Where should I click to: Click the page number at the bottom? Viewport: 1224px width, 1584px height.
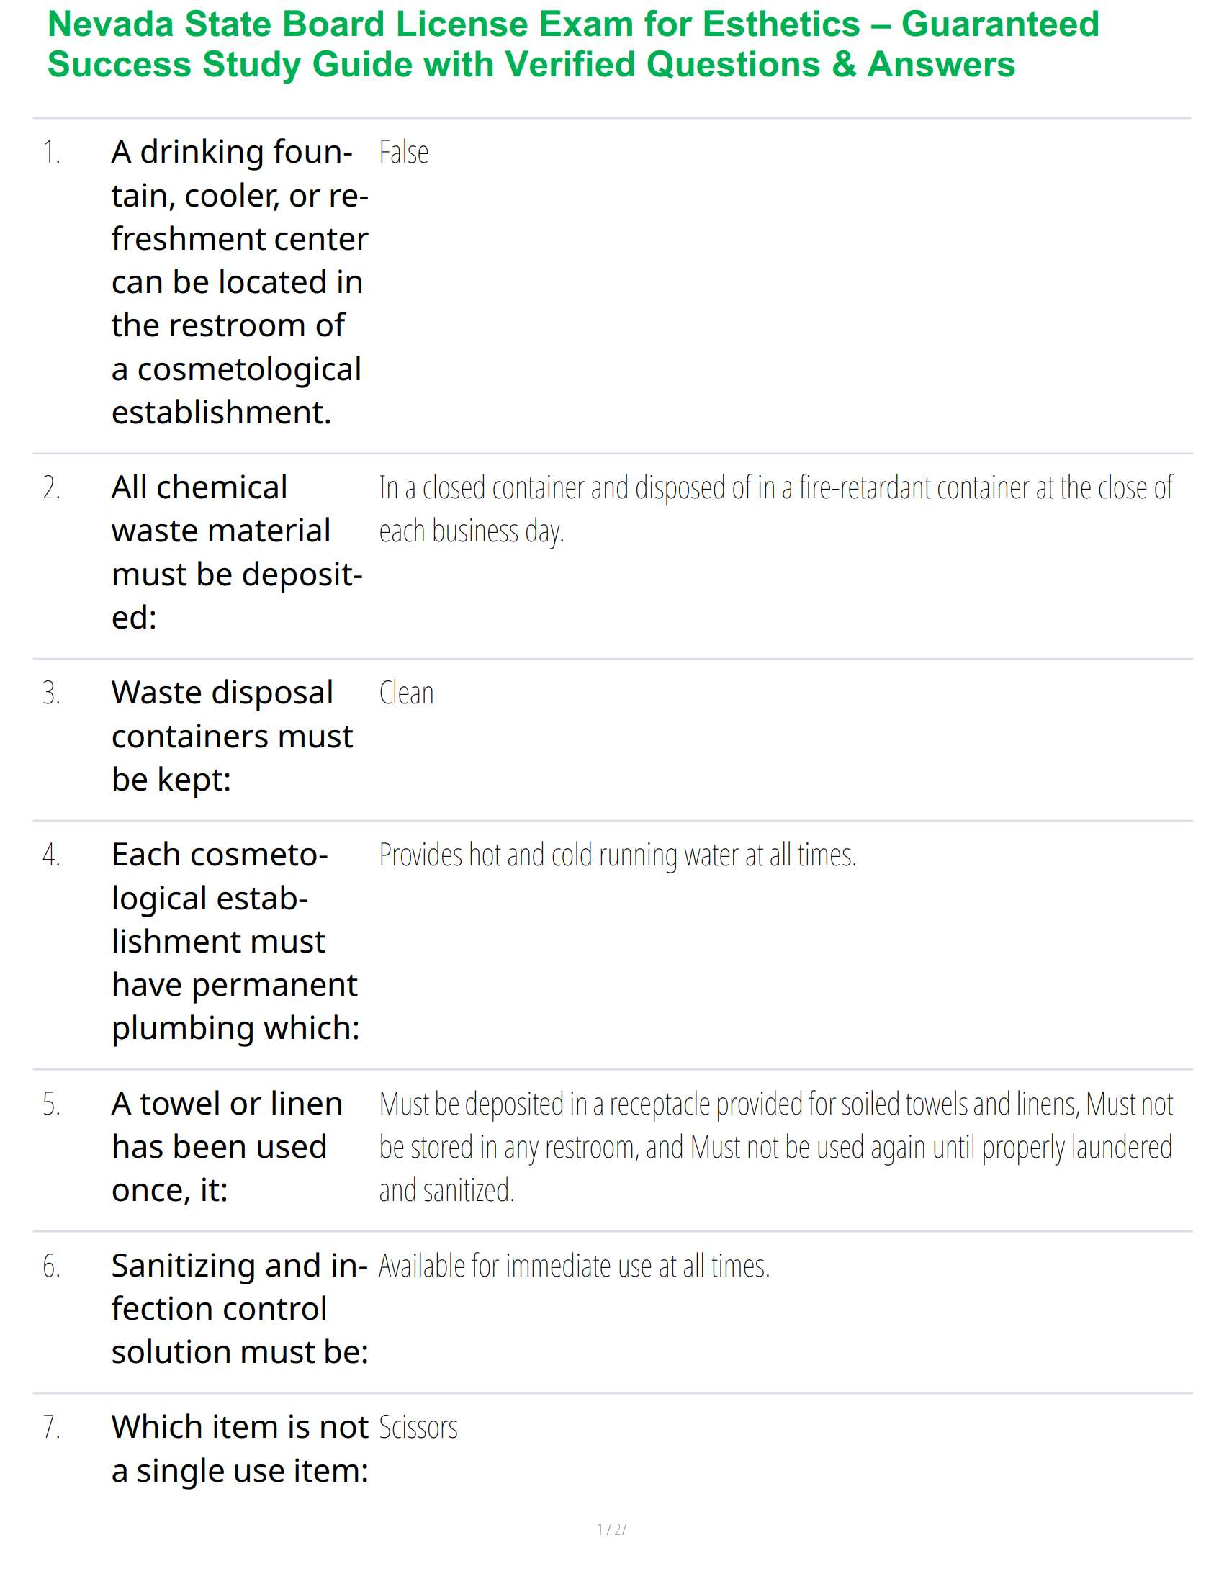click(x=611, y=1529)
